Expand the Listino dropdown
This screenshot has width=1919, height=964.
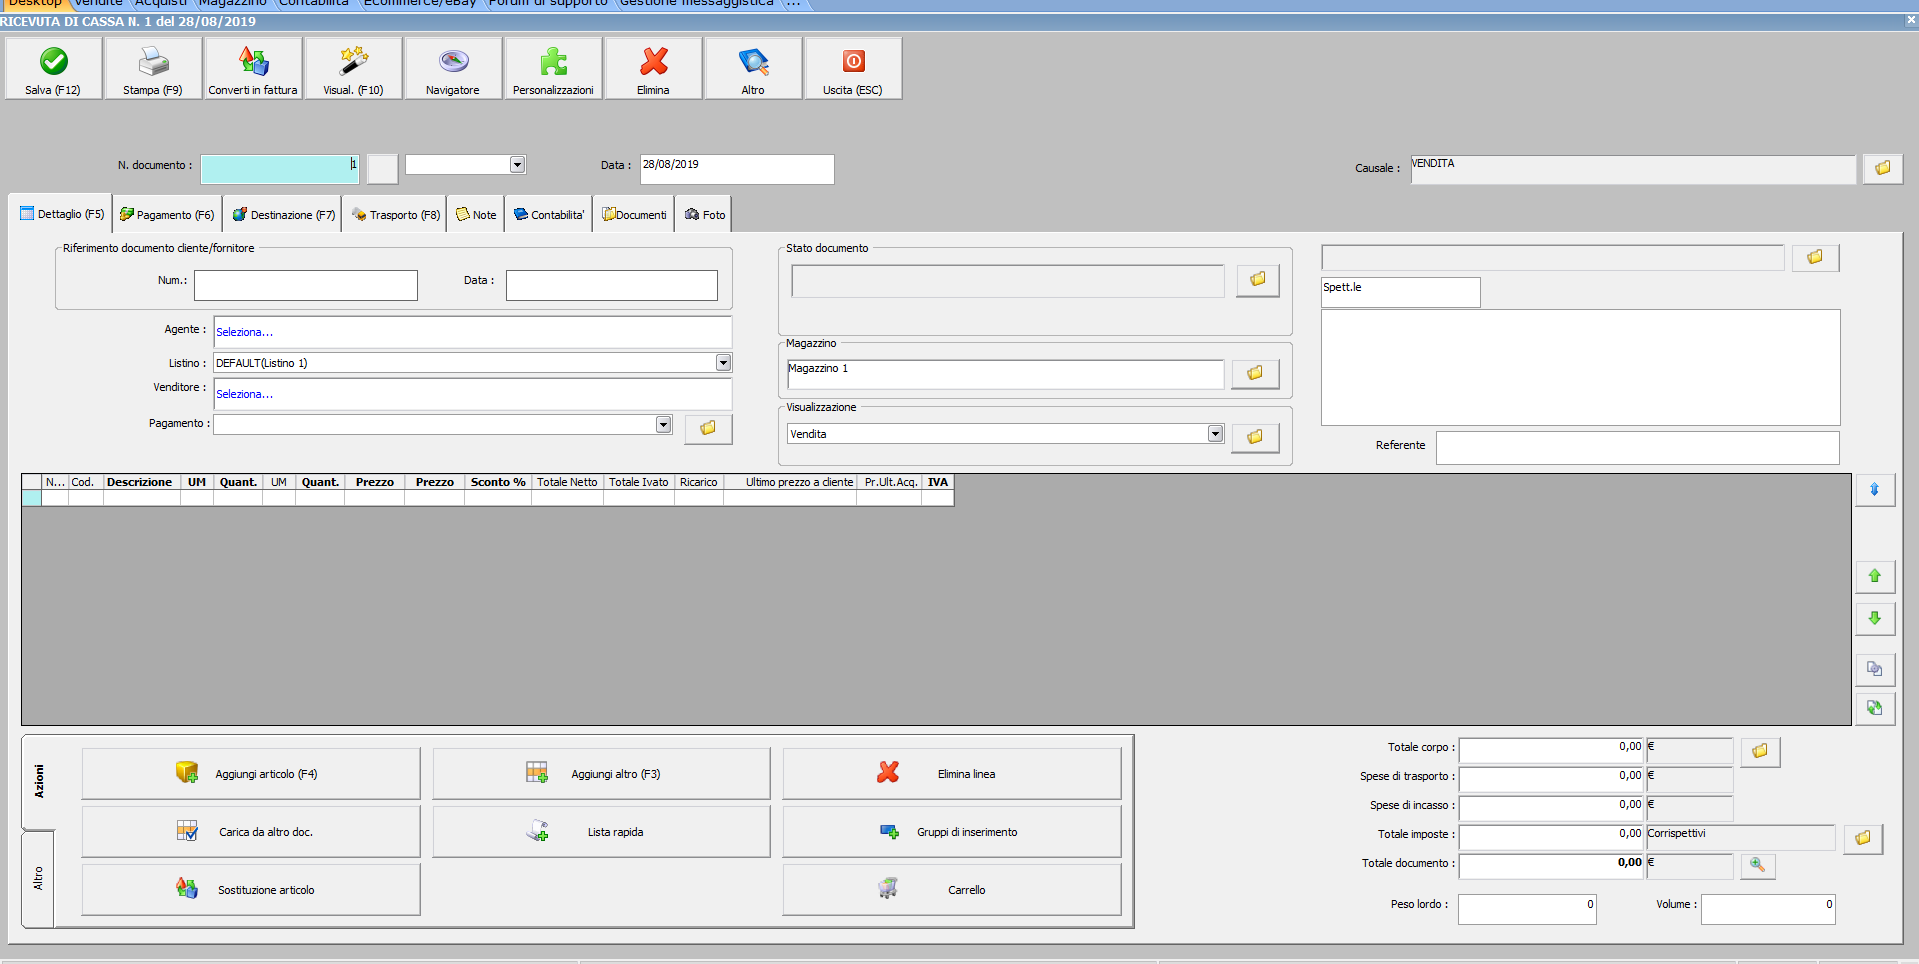(723, 363)
